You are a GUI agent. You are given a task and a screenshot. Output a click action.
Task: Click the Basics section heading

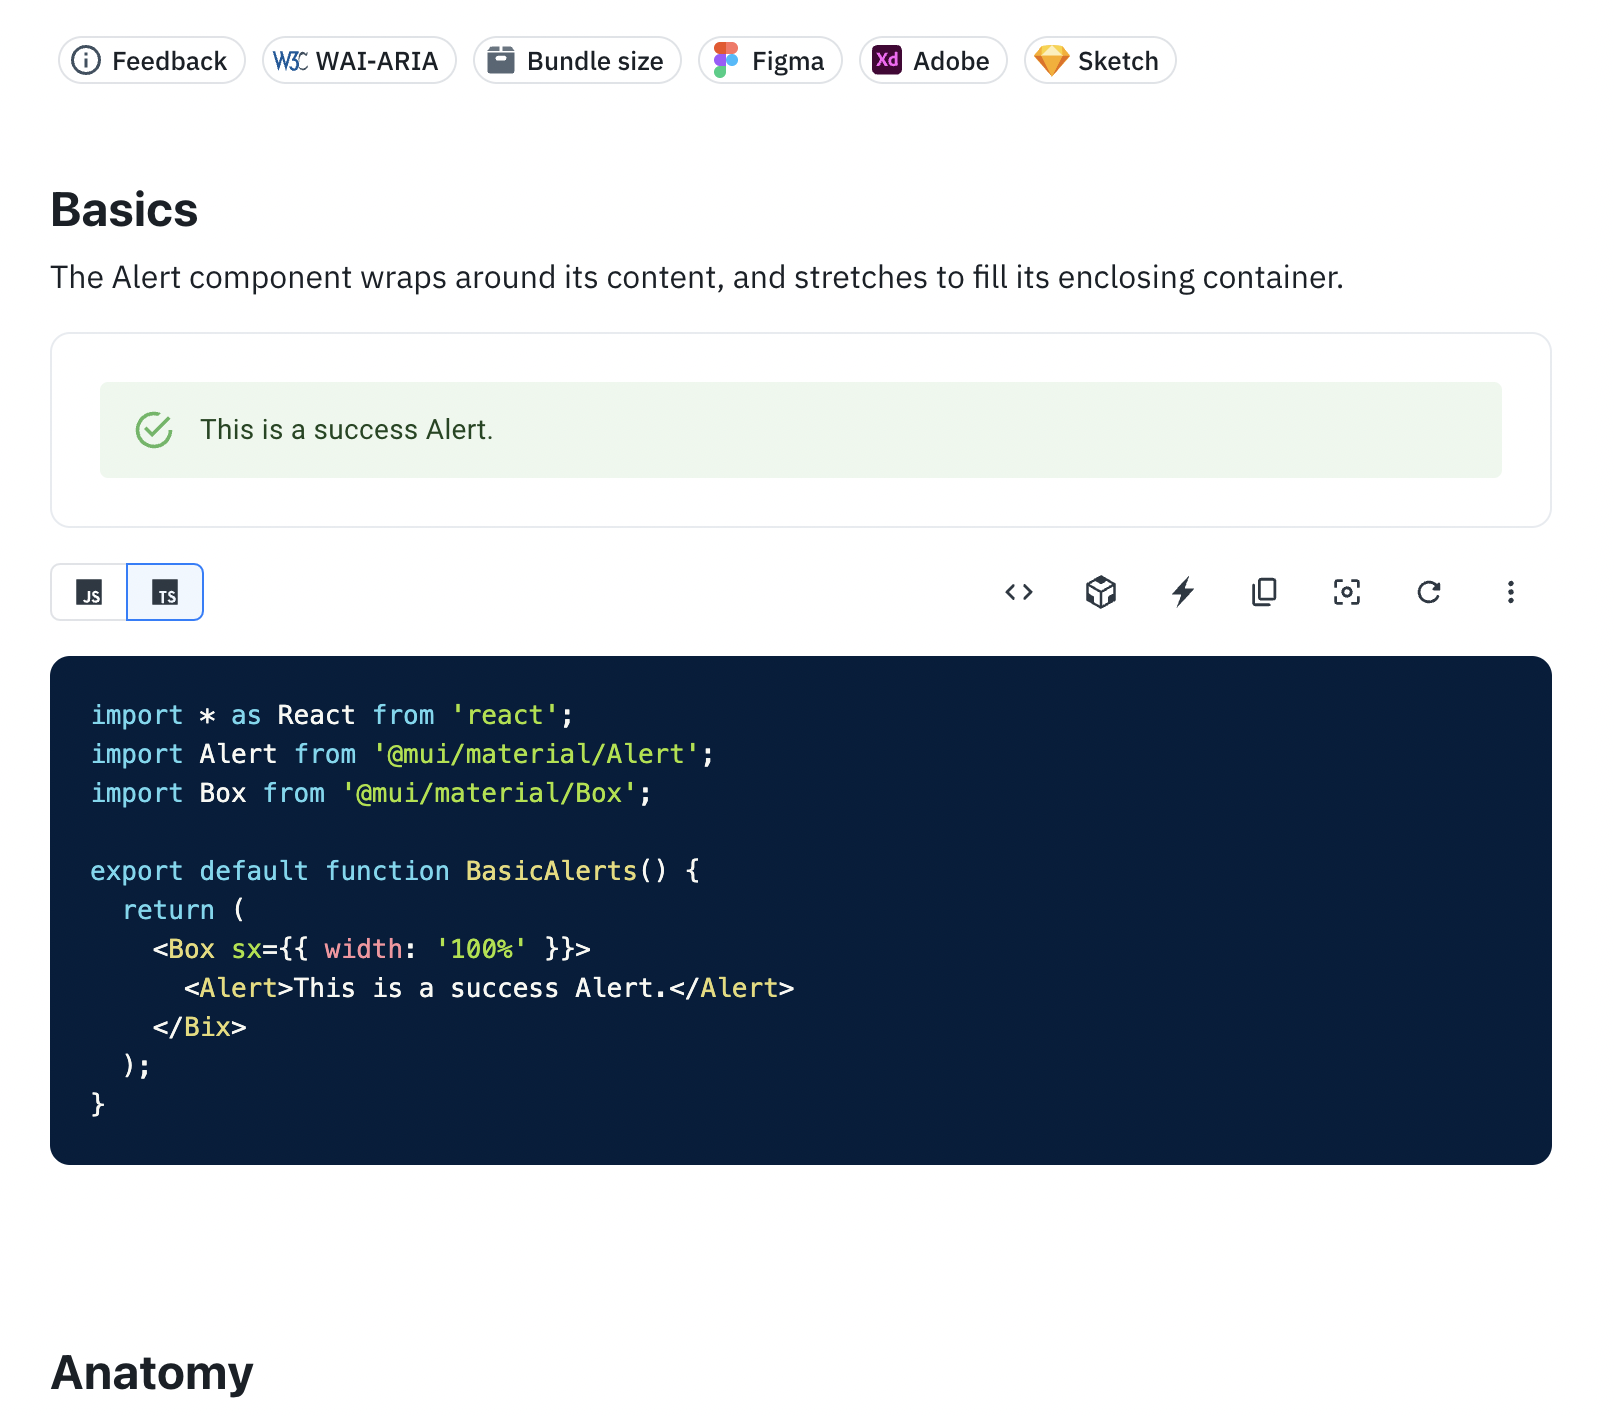(124, 209)
